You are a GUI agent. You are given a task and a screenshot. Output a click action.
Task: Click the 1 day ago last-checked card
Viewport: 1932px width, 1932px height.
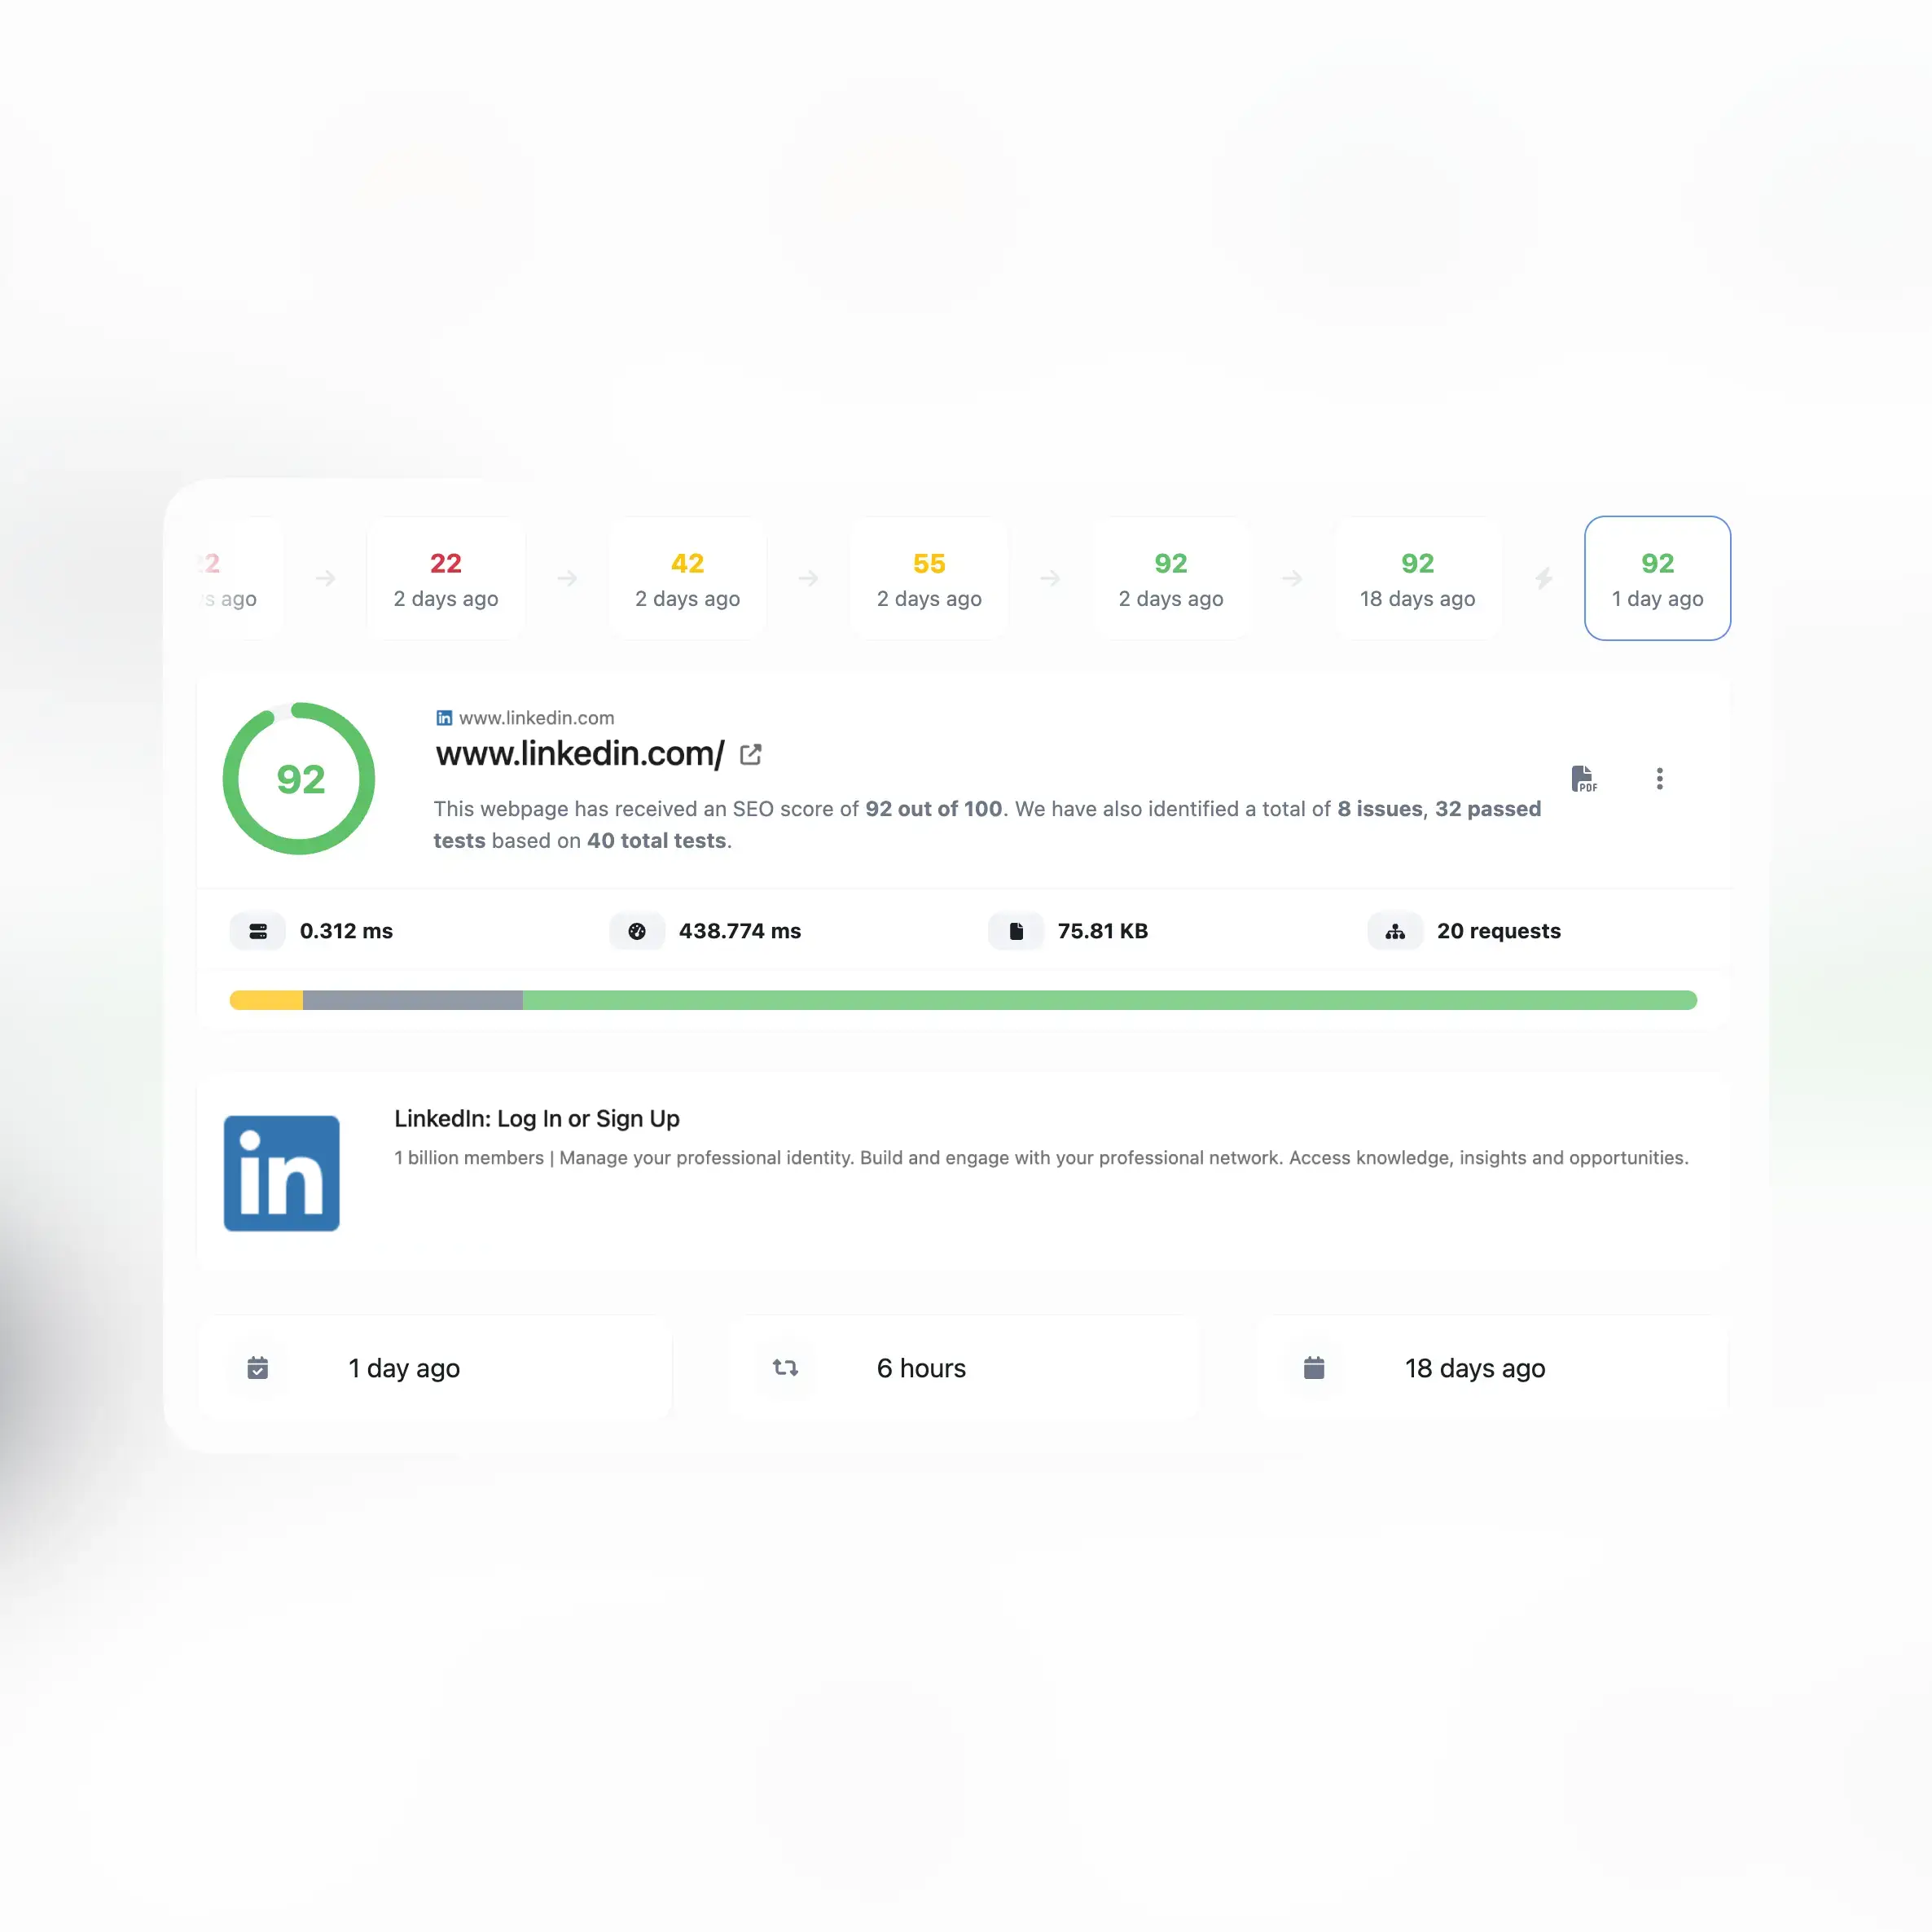[435, 1368]
